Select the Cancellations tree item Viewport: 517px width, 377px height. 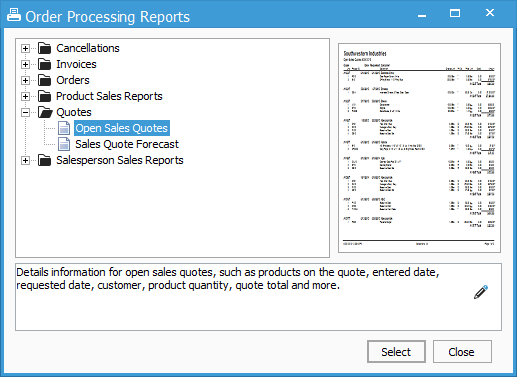tap(88, 48)
